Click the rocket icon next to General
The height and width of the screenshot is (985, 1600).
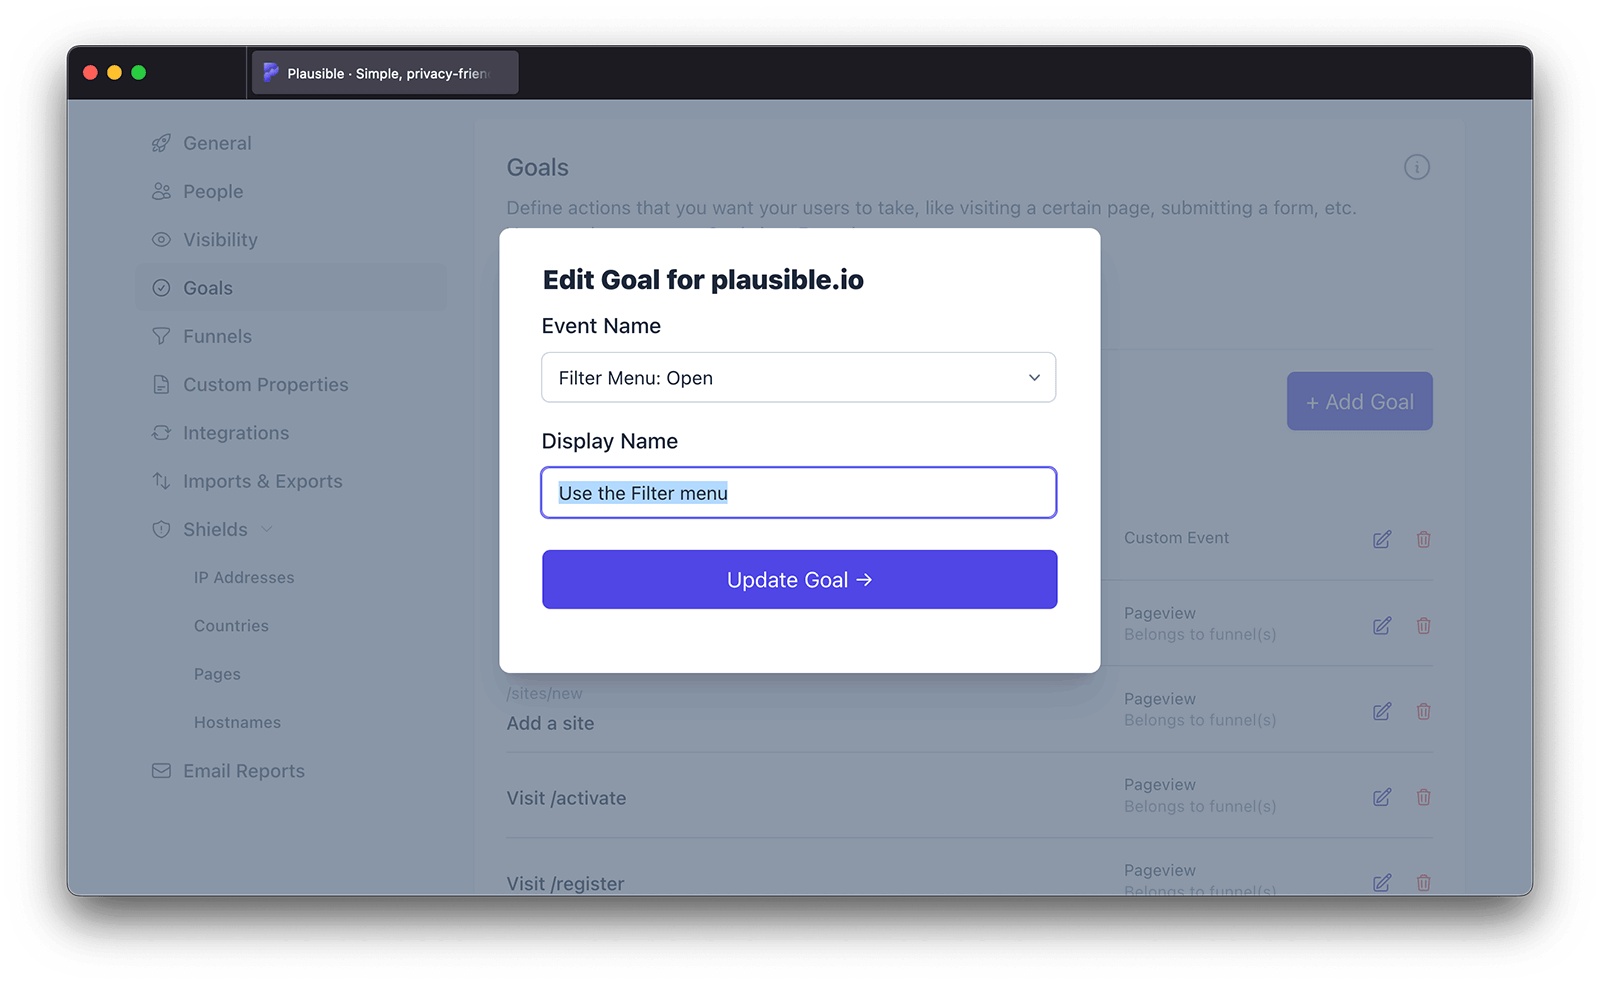(161, 143)
